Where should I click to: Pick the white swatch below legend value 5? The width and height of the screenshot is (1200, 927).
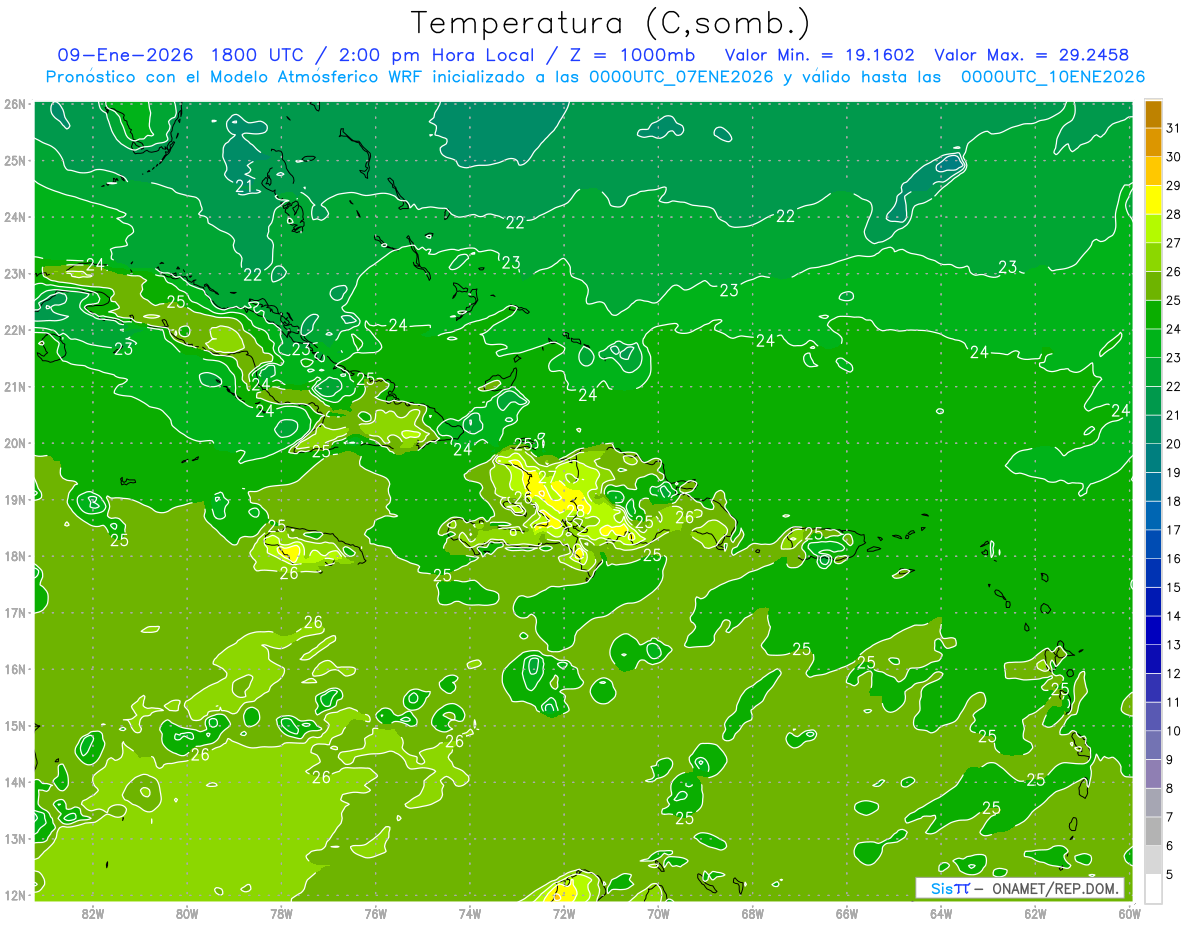pyautogui.click(x=1153, y=888)
